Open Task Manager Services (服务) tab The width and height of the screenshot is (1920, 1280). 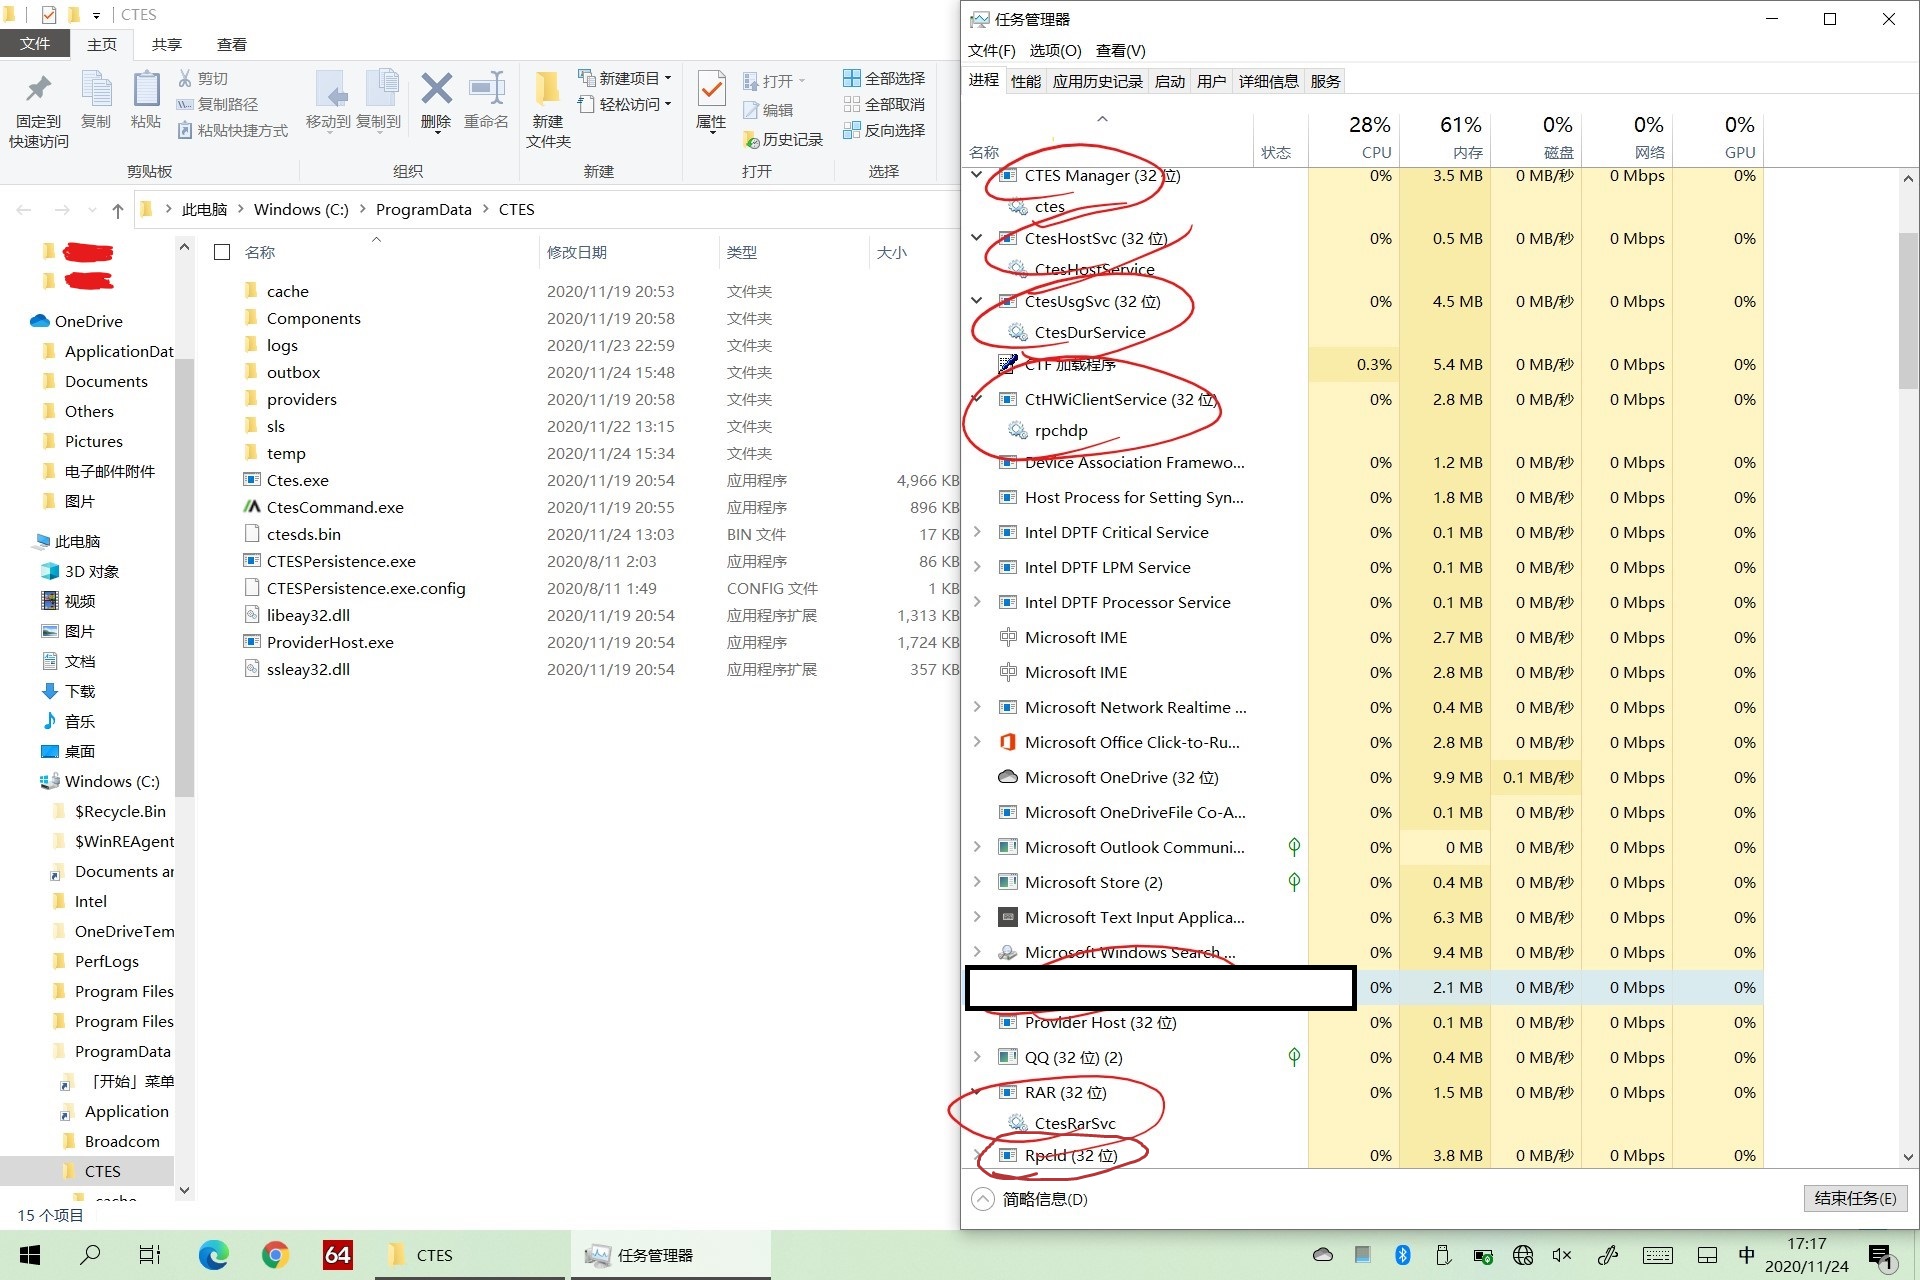click(1325, 81)
